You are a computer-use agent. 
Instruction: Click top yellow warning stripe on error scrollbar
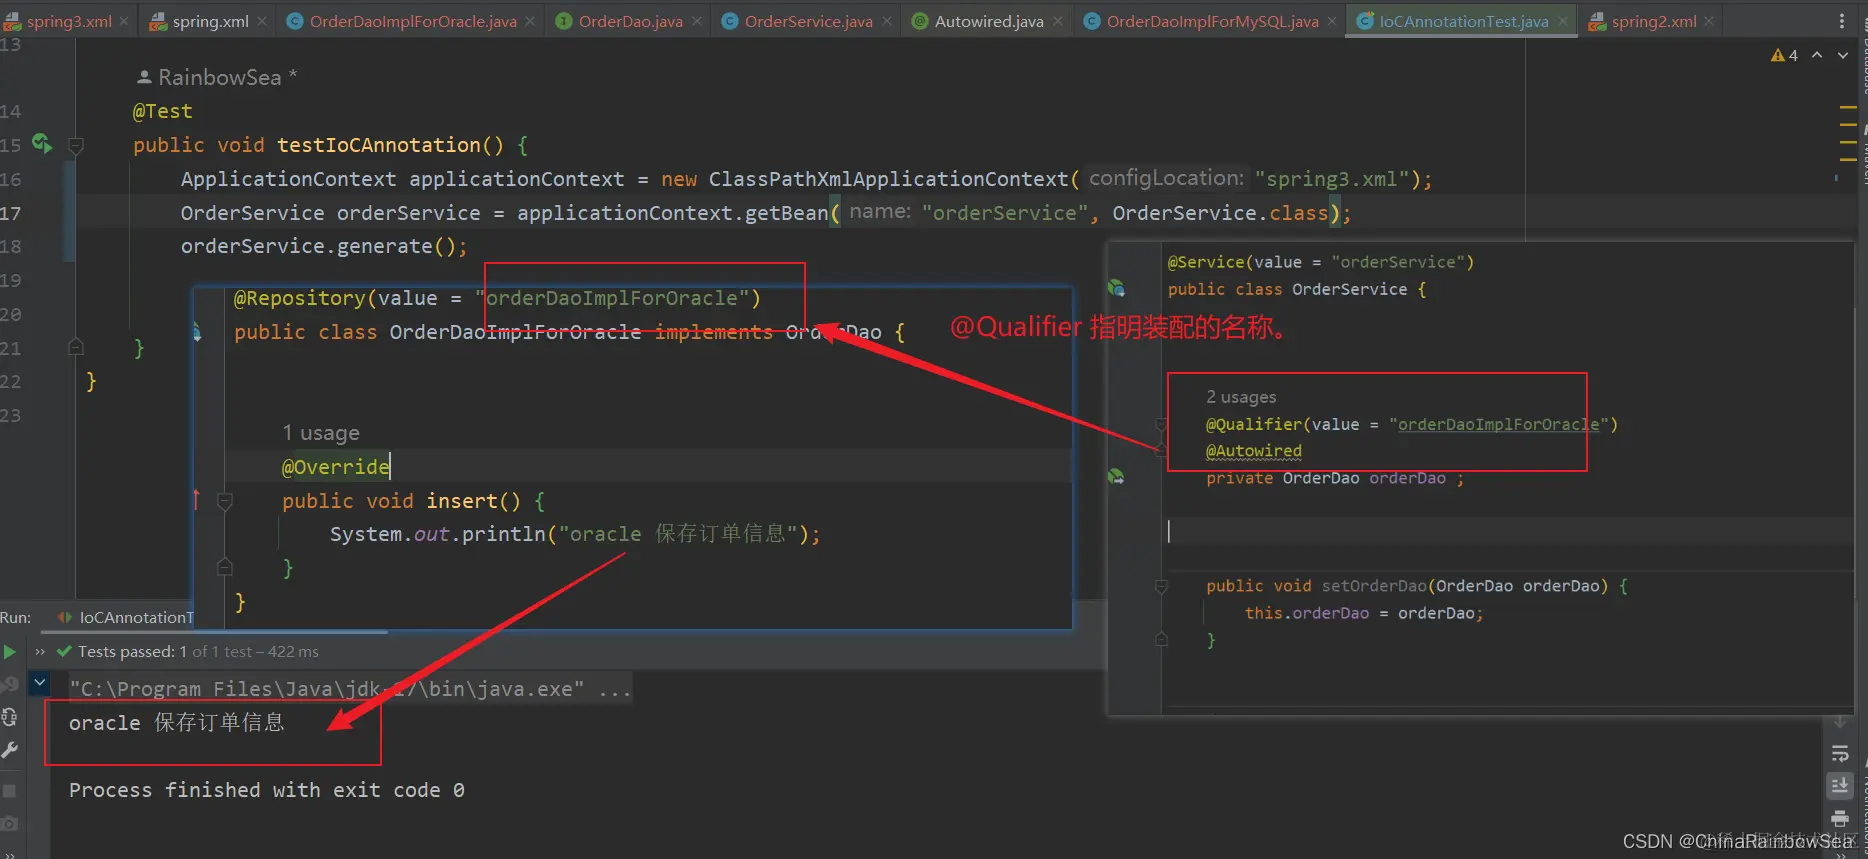tap(1848, 107)
